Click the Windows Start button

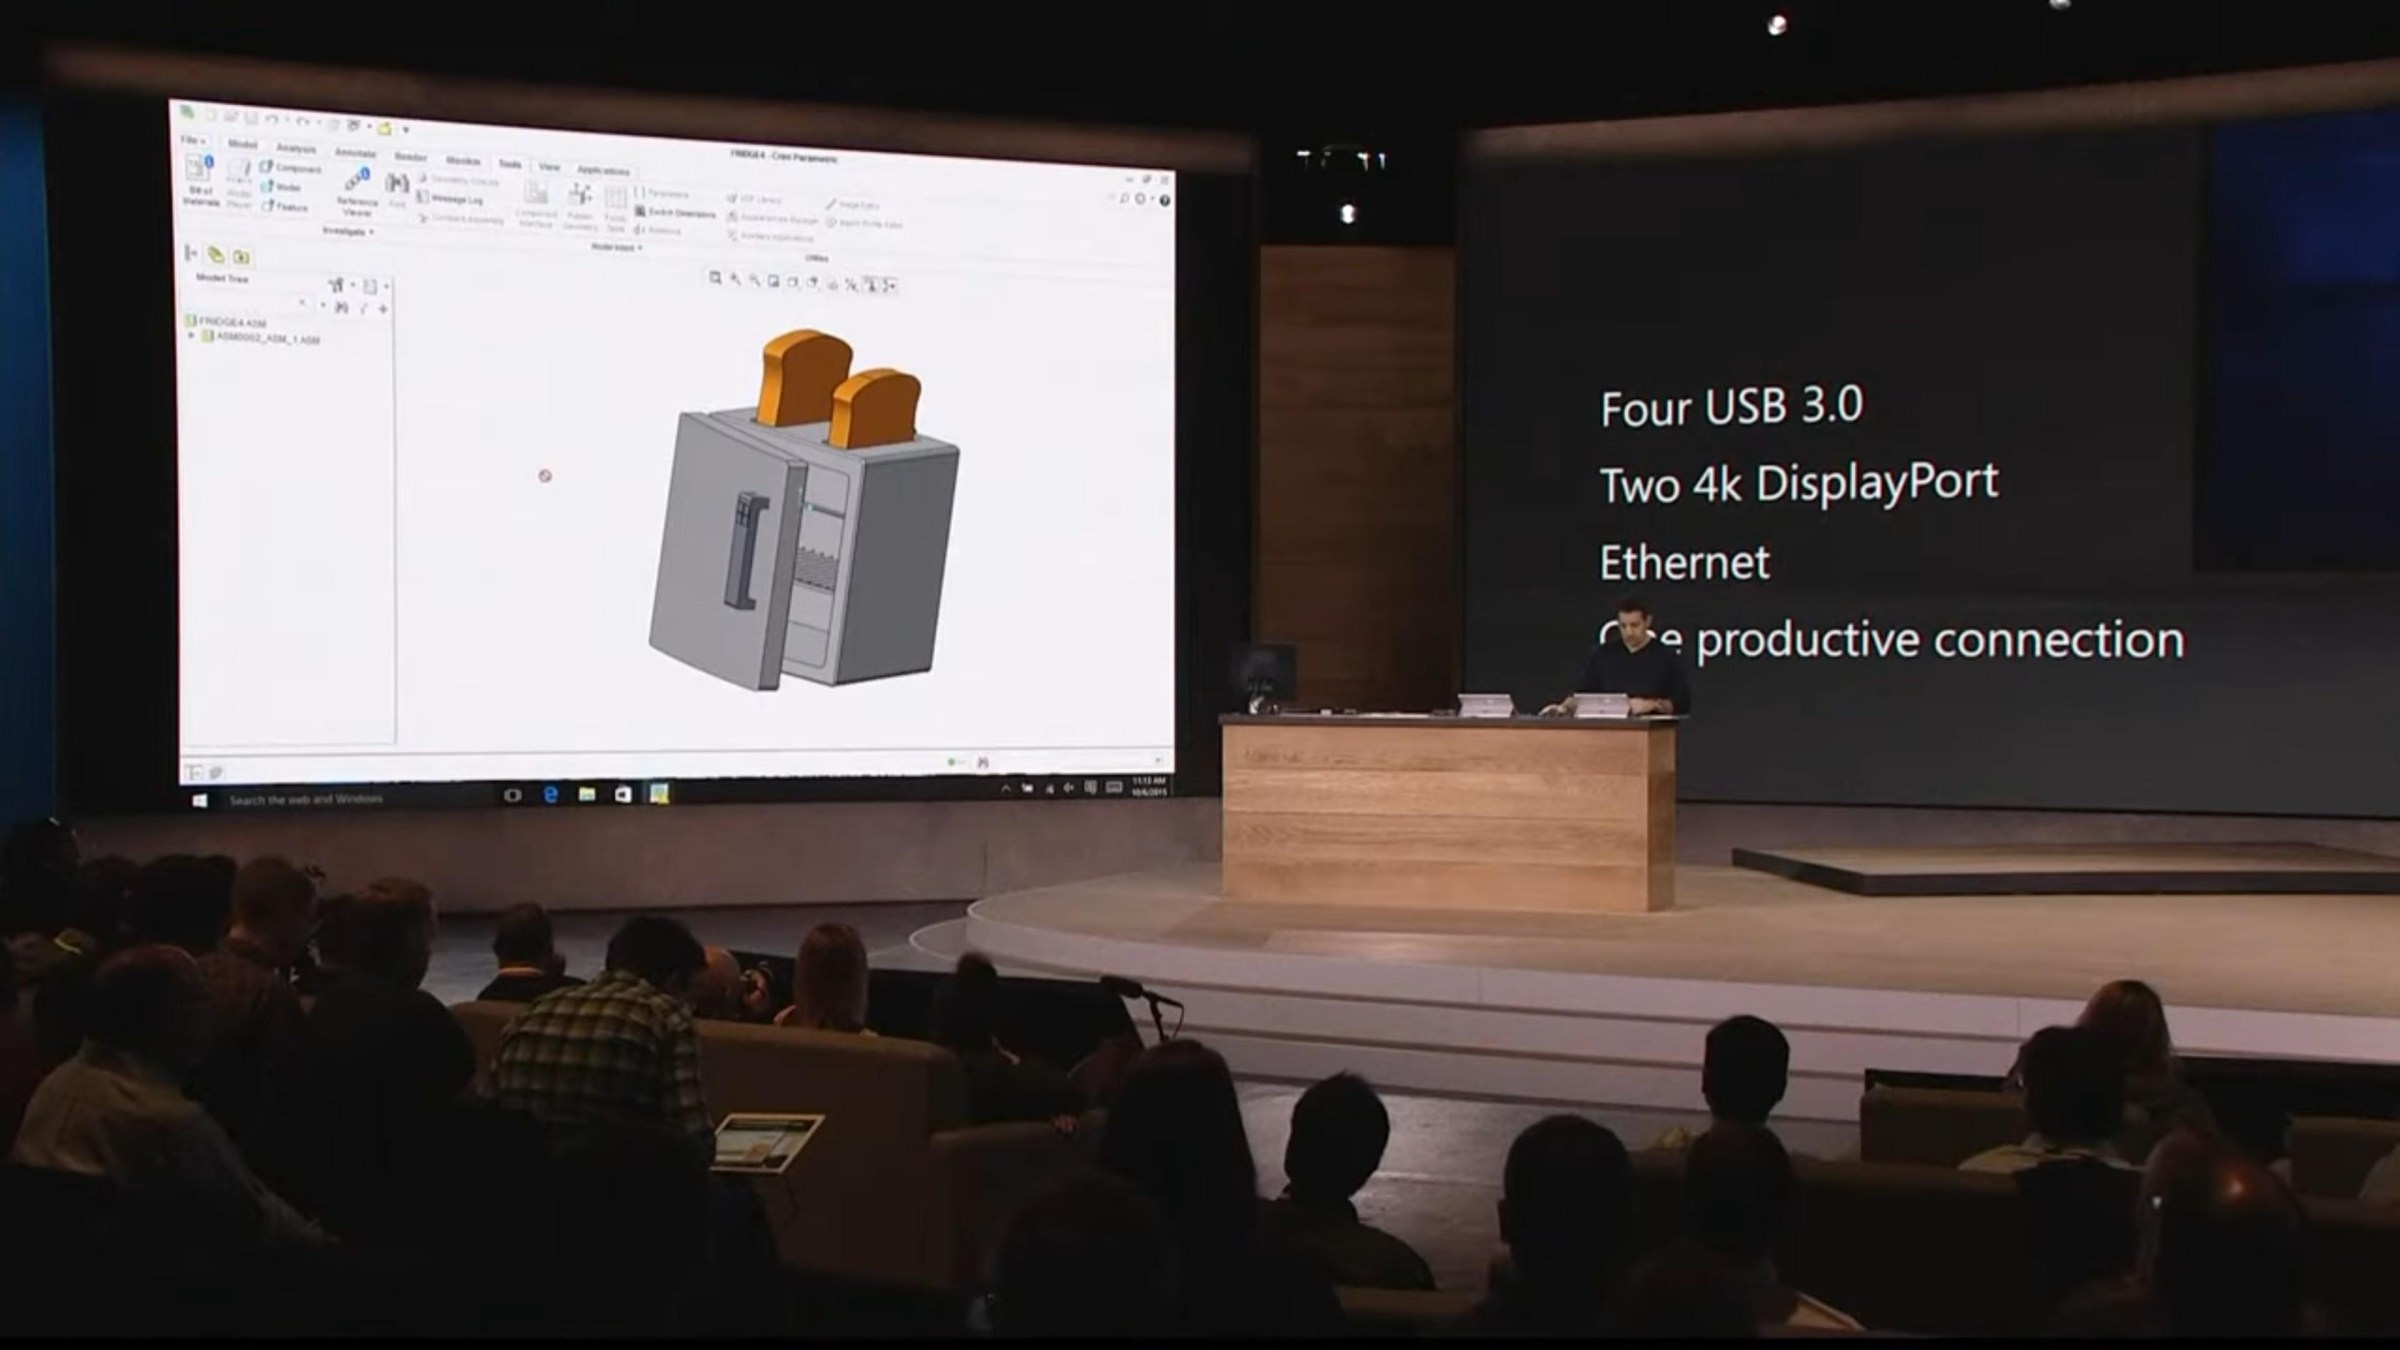point(199,800)
